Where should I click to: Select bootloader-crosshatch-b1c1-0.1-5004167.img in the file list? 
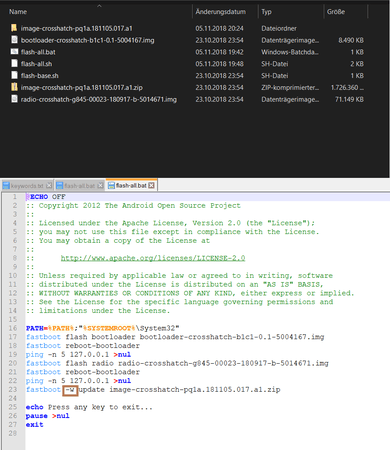(87, 40)
